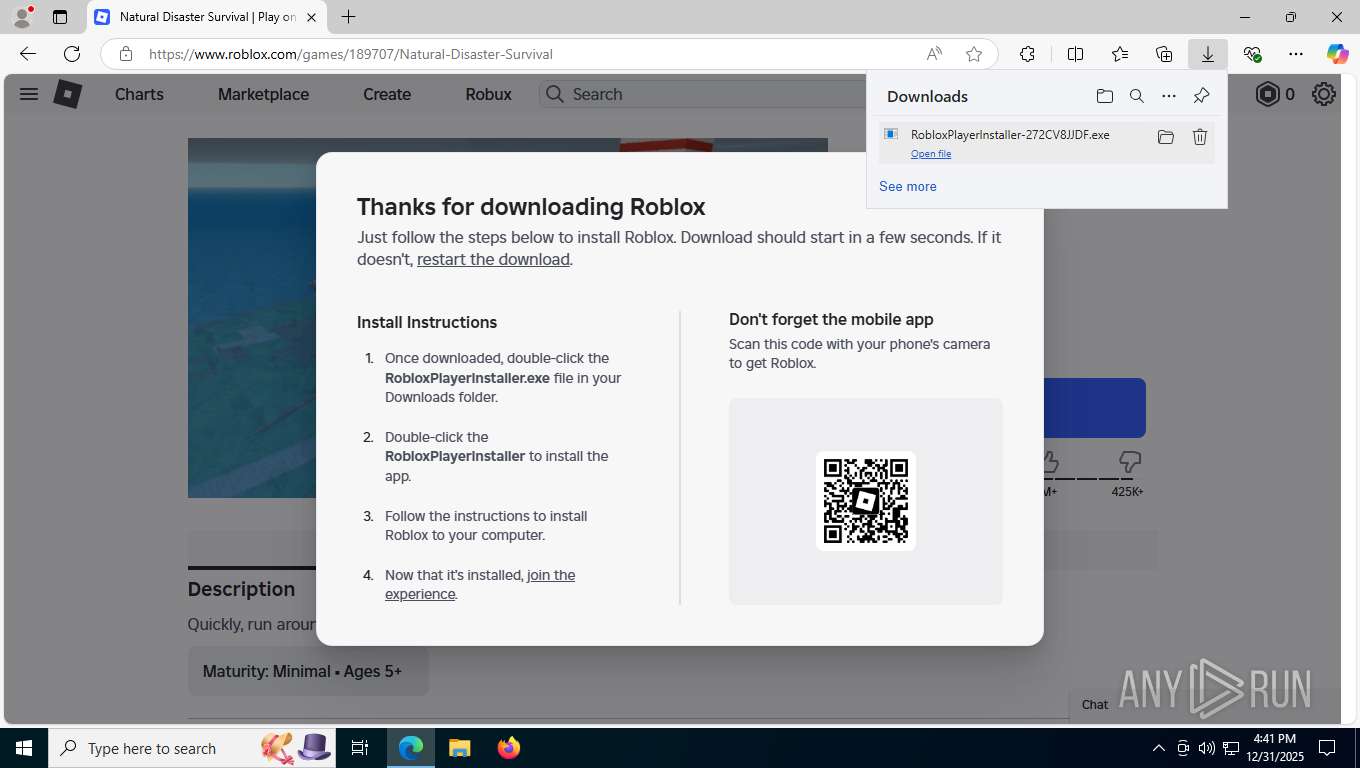Click See more in Downloads
Viewport: 1360px width, 768px height.
(x=908, y=186)
